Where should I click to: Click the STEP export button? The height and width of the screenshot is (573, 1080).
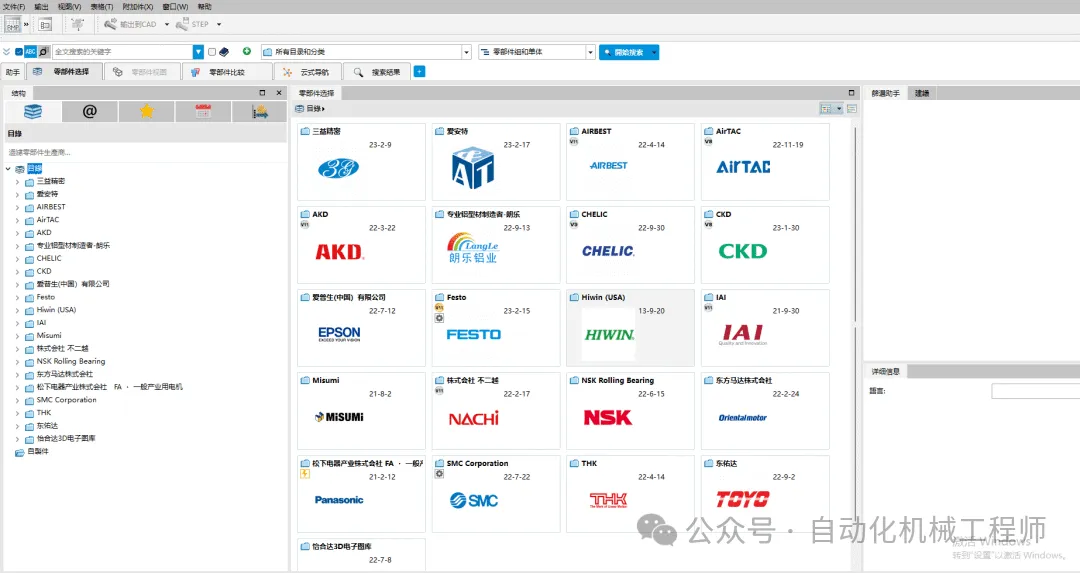tap(193, 24)
